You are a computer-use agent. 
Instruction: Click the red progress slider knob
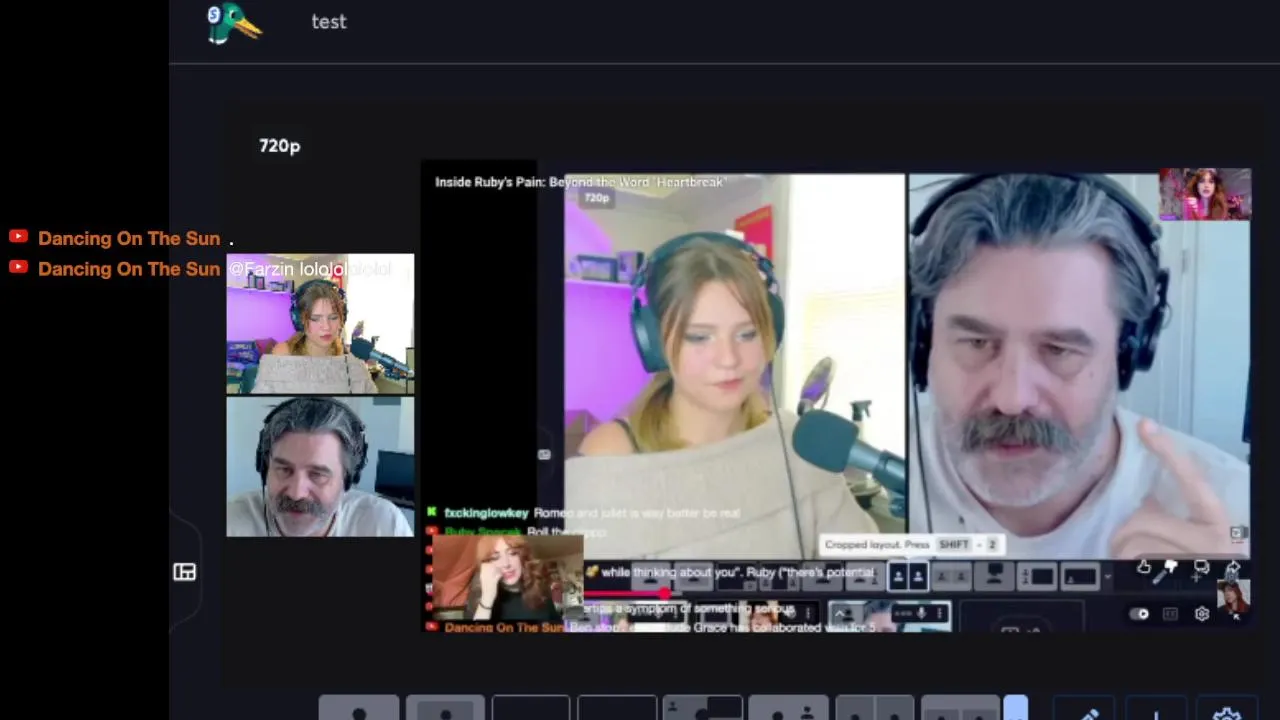click(665, 594)
